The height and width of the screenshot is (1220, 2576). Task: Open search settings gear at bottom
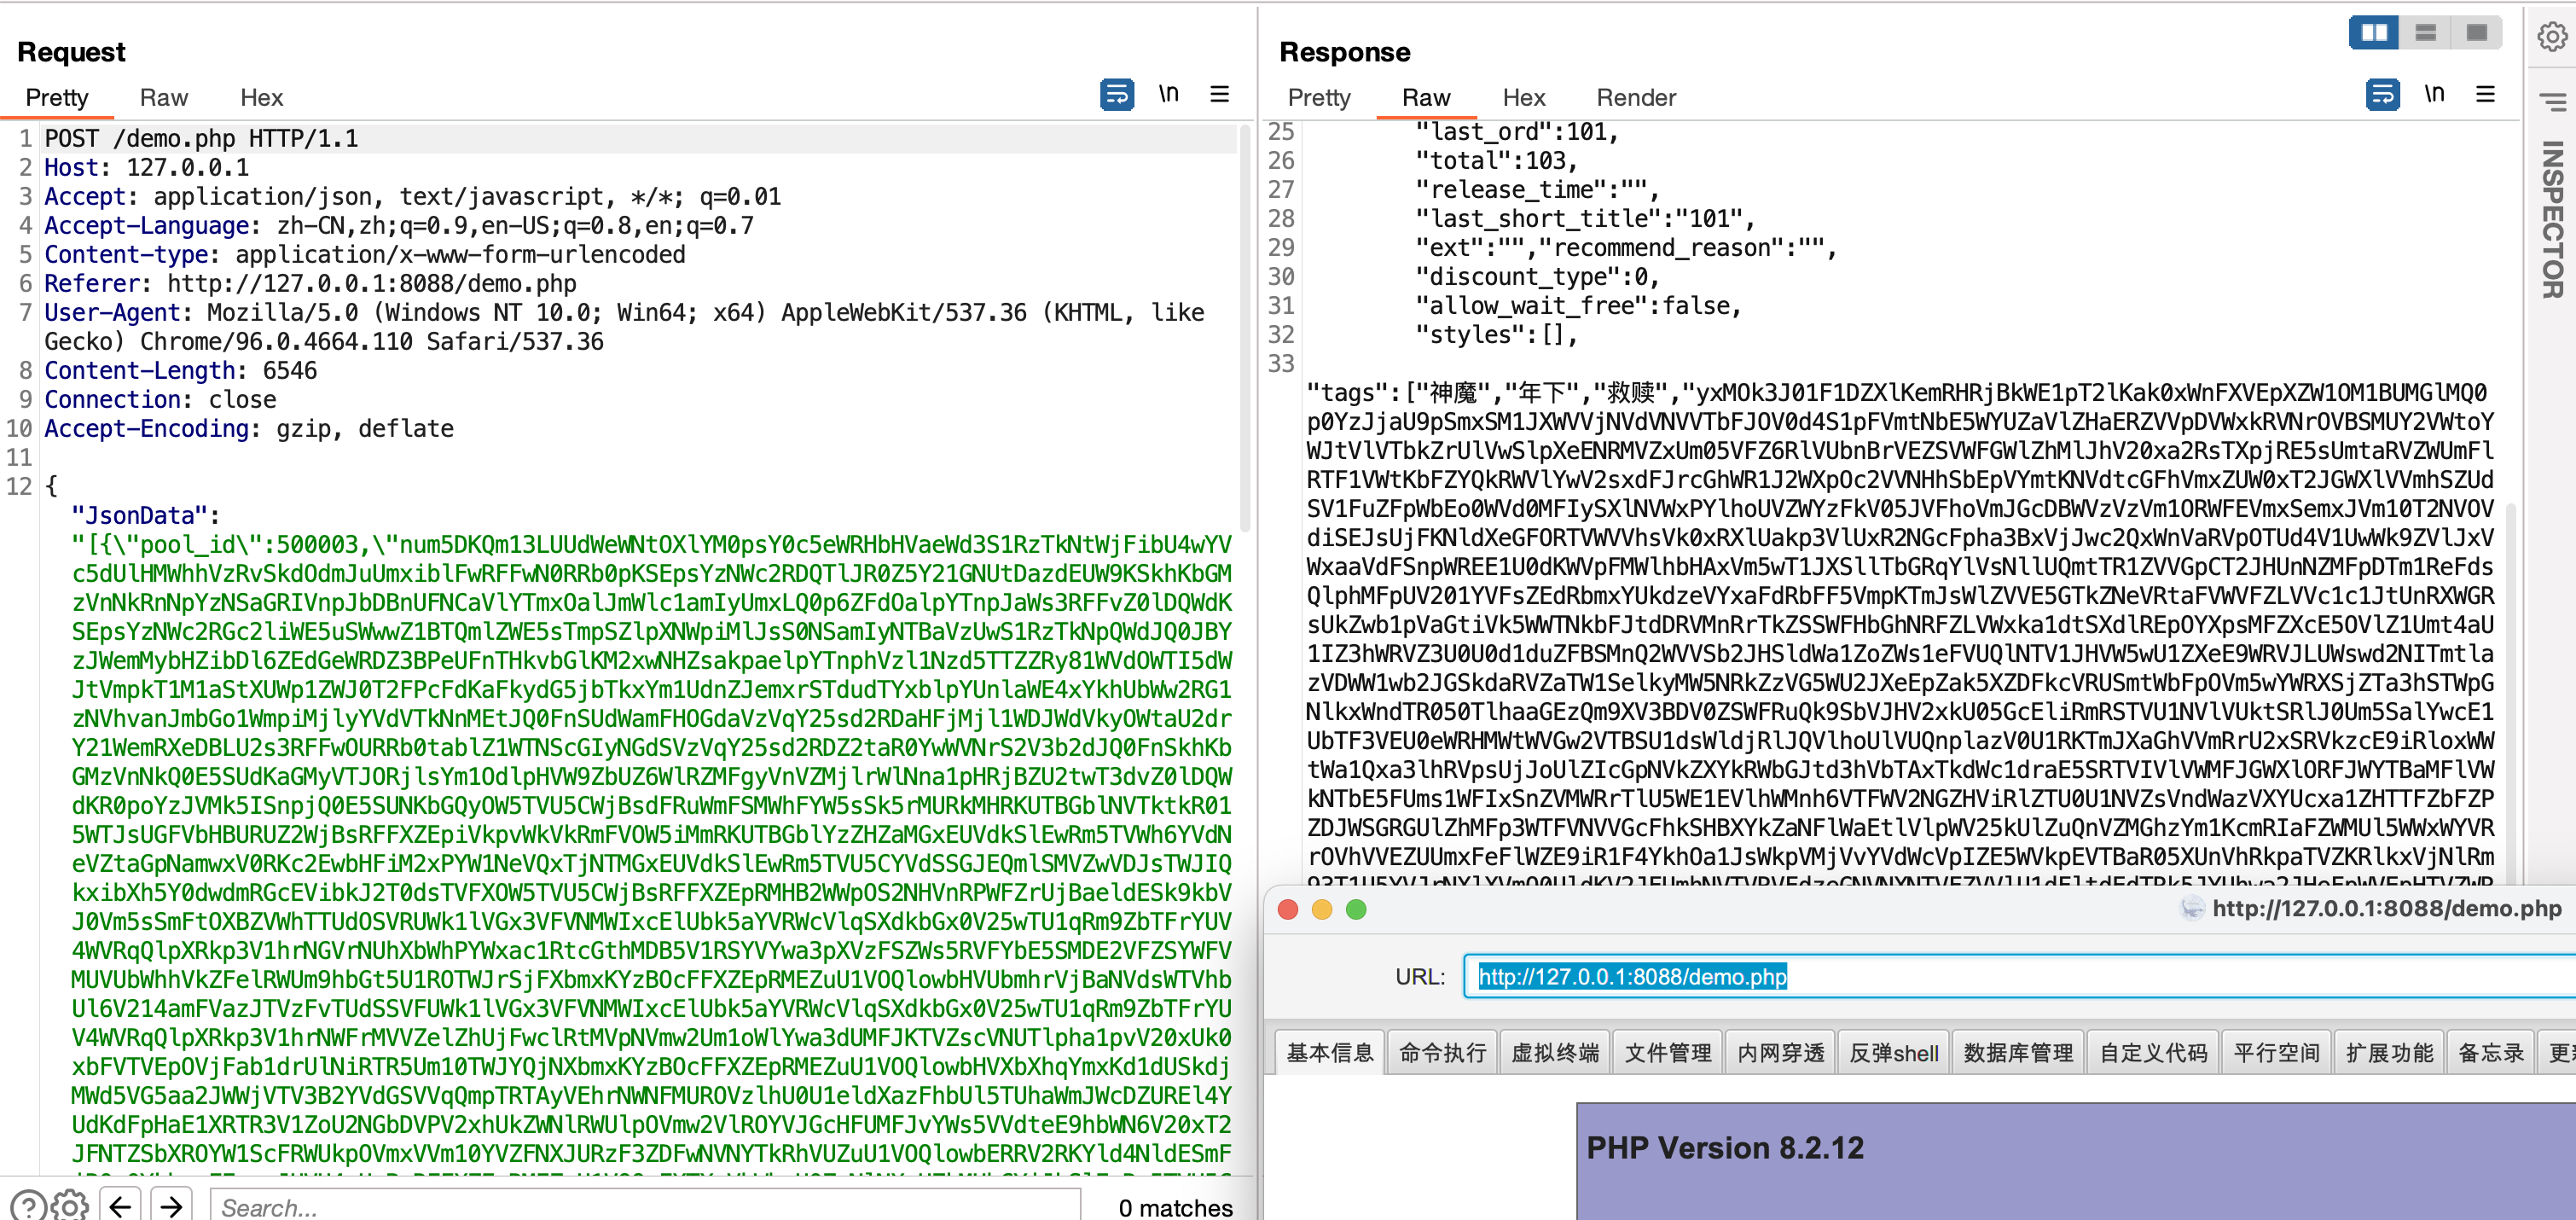[70, 1205]
